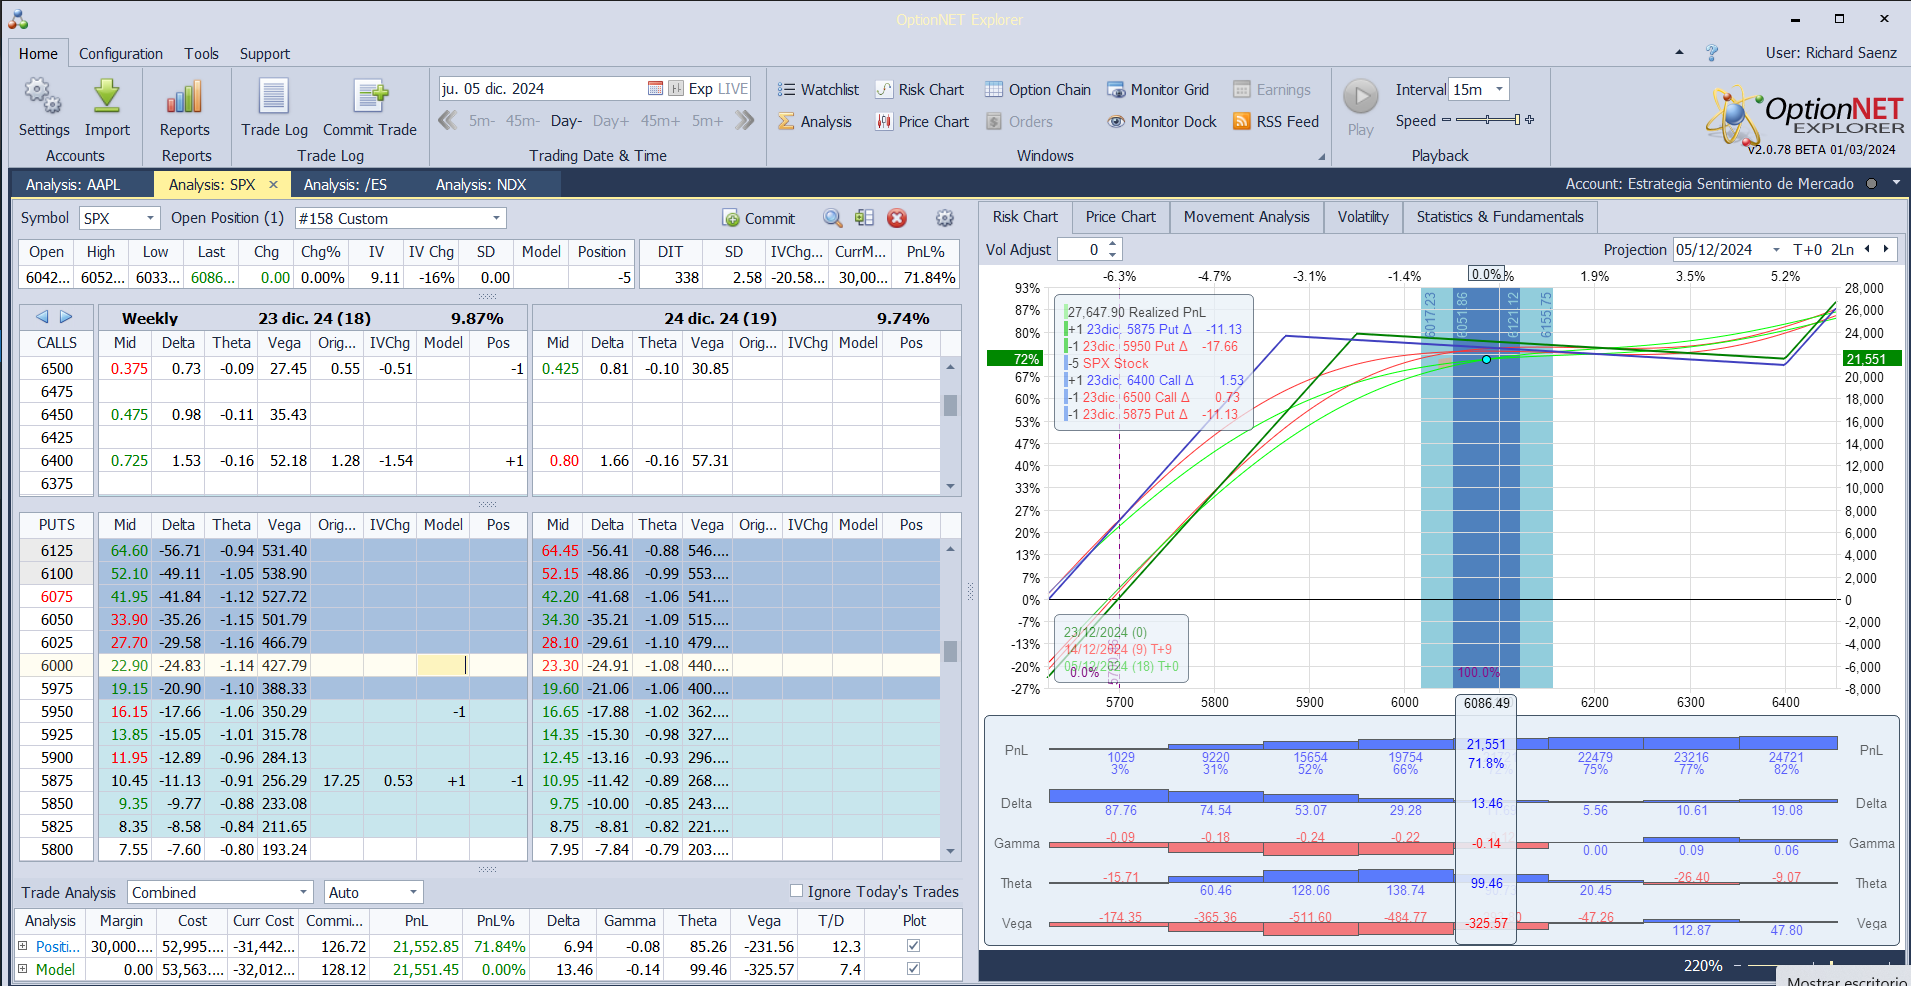This screenshot has width=1911, height=986.
Task: Open the Movement Analysis chart tab
Action: tap(1246, 217)
